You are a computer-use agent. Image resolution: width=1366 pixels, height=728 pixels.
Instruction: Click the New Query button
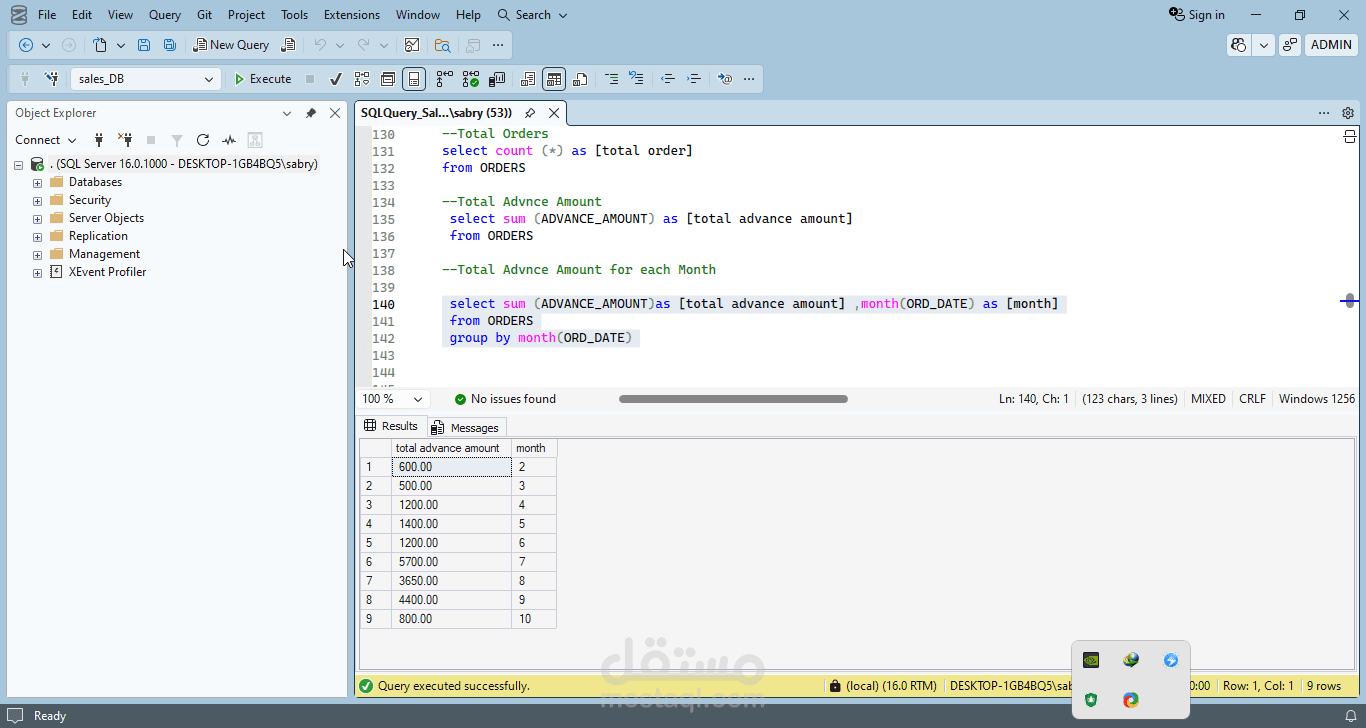231,45
